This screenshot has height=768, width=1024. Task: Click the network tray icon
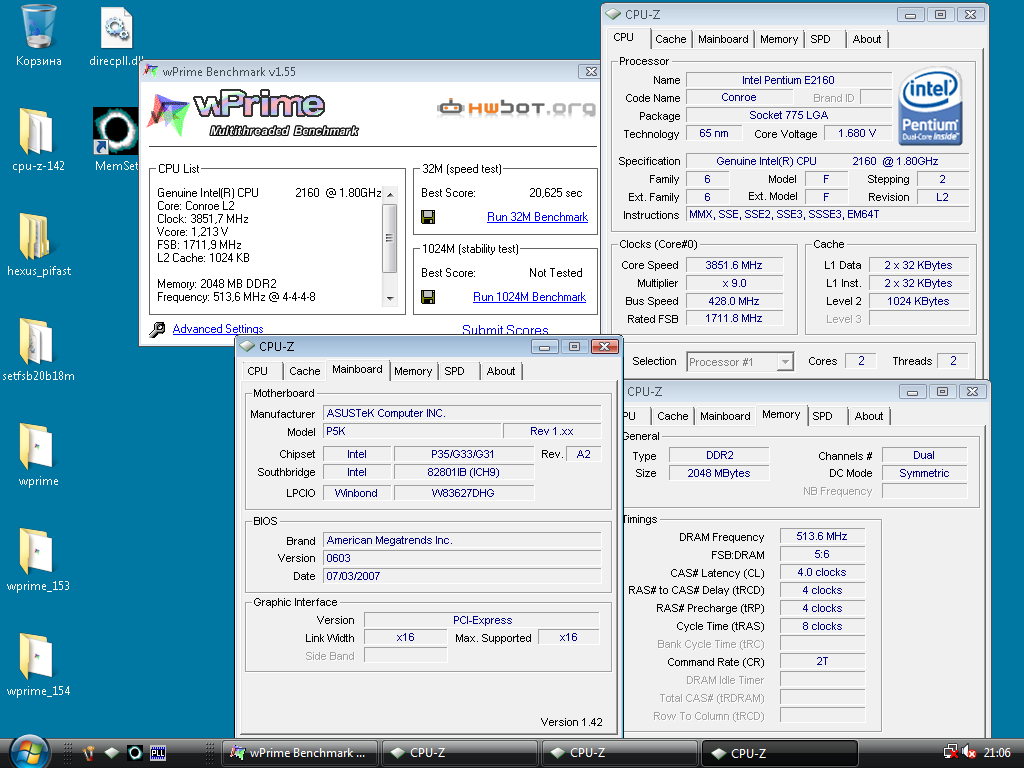[x=951, y=753]
